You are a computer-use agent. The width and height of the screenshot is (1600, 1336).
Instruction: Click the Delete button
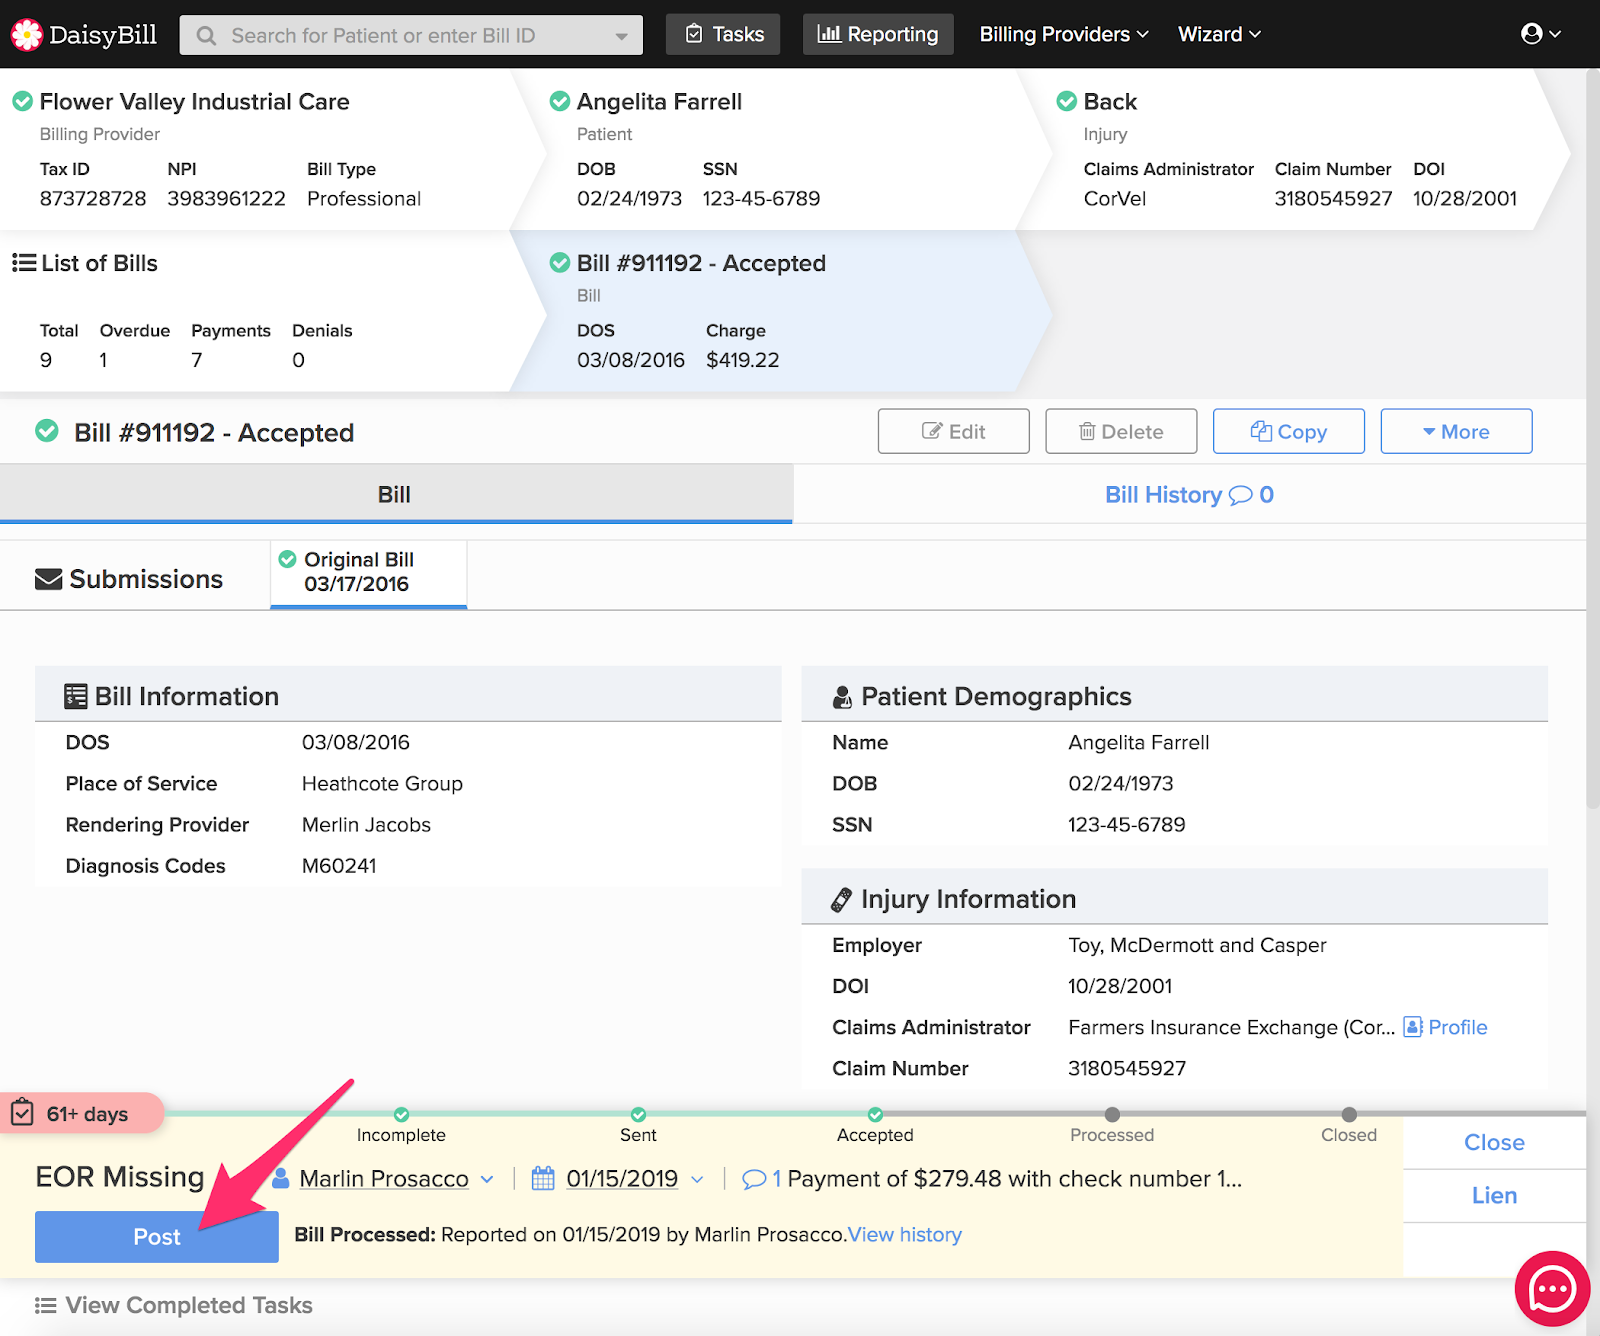[x=1121, y=431]
